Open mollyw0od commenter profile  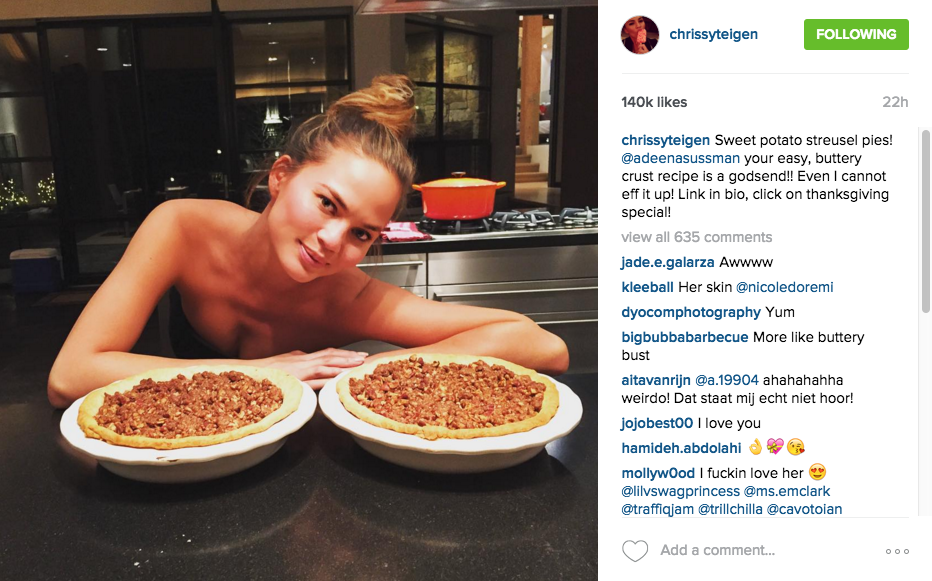(658, 473)
